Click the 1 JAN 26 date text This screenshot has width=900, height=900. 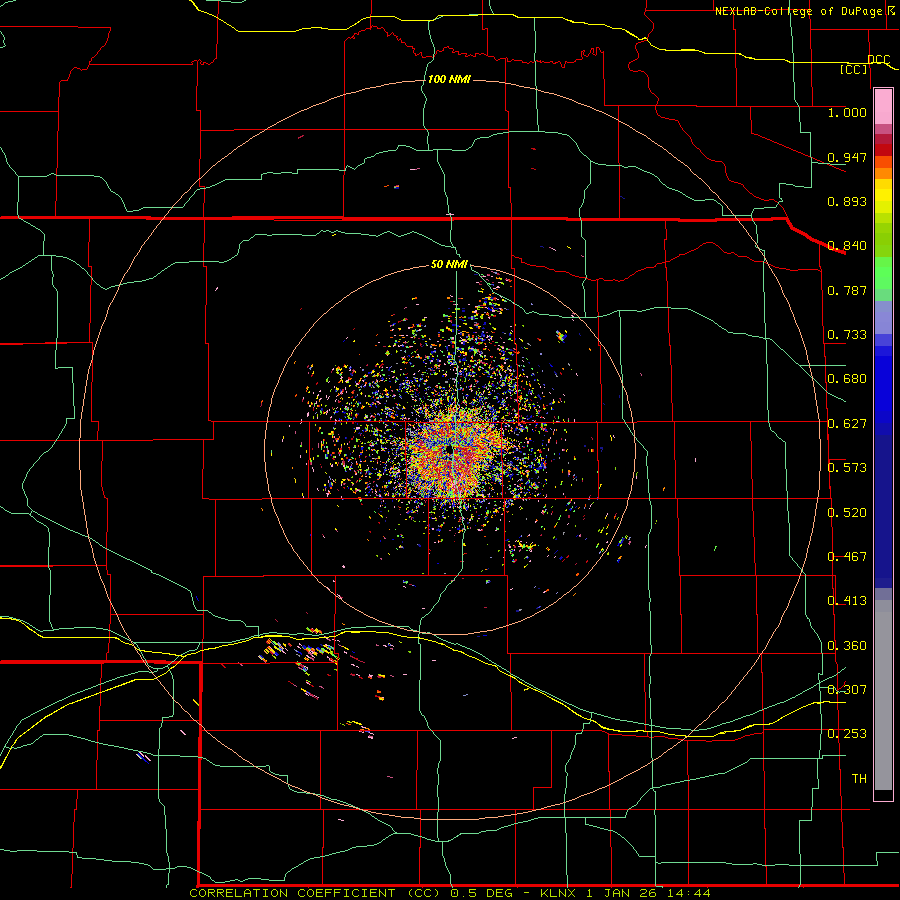[x=620, y=893]
